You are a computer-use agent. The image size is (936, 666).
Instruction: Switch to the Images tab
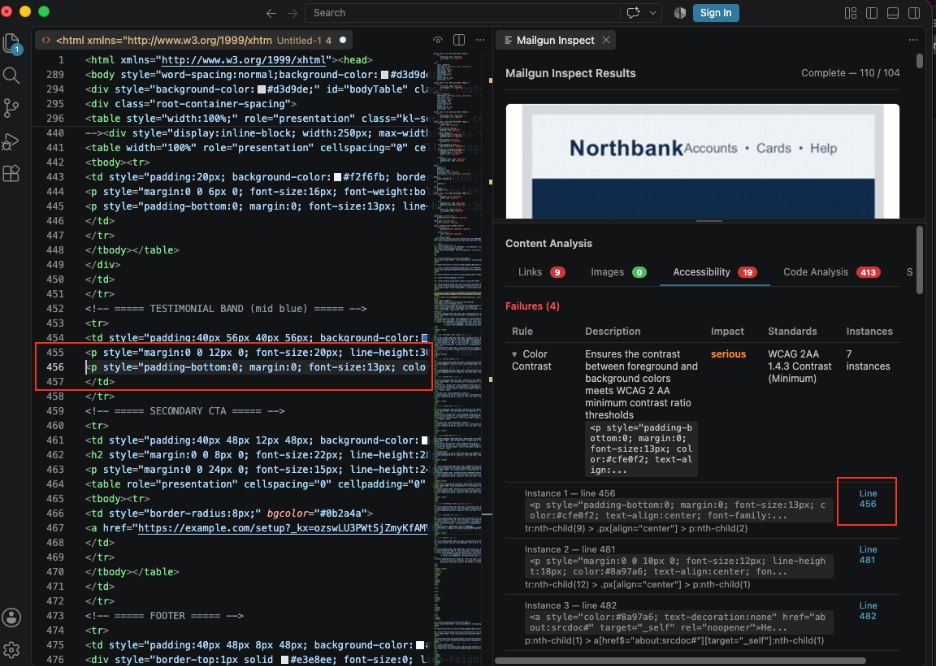(x=618, y=272)
